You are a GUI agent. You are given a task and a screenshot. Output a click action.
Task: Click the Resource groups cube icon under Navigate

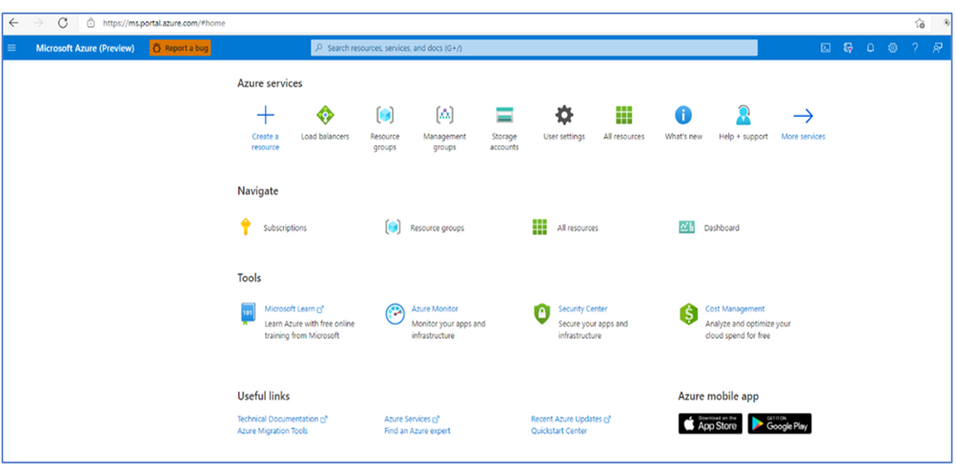(393, 227)
